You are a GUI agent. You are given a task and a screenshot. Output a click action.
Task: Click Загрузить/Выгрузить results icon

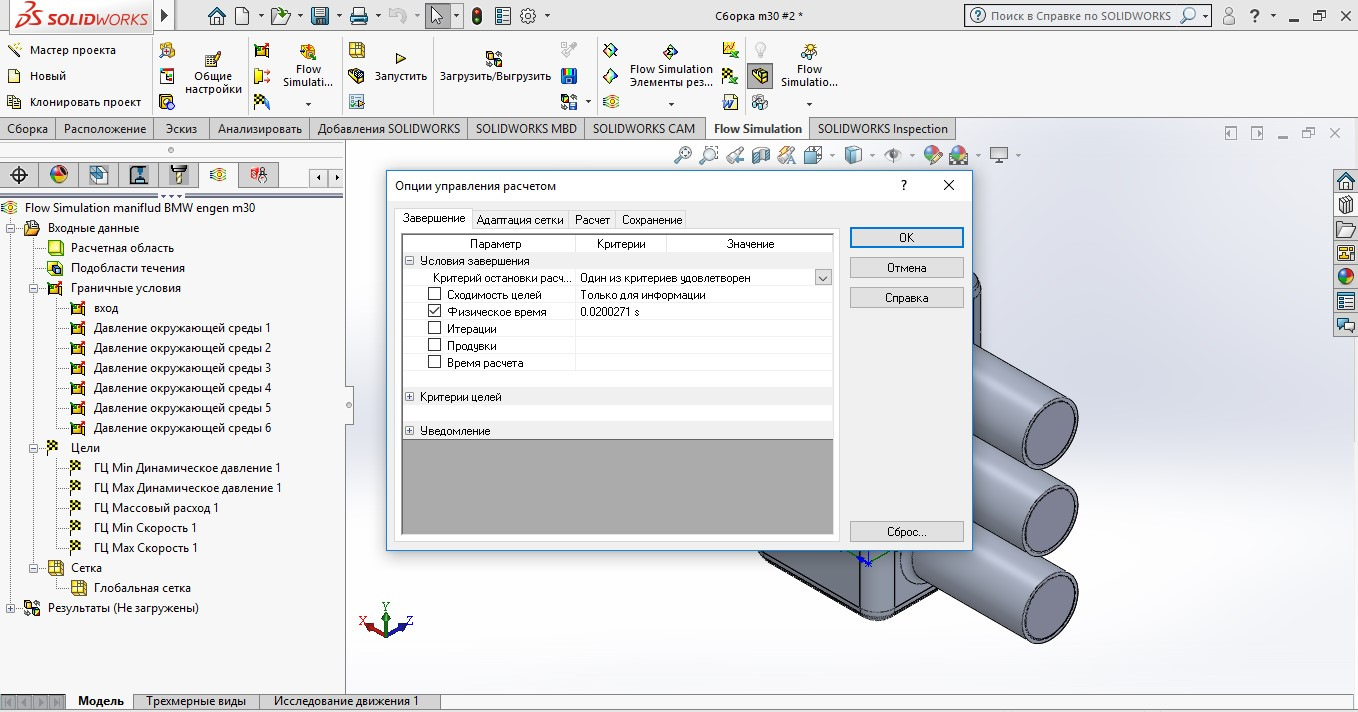point(495,68)
